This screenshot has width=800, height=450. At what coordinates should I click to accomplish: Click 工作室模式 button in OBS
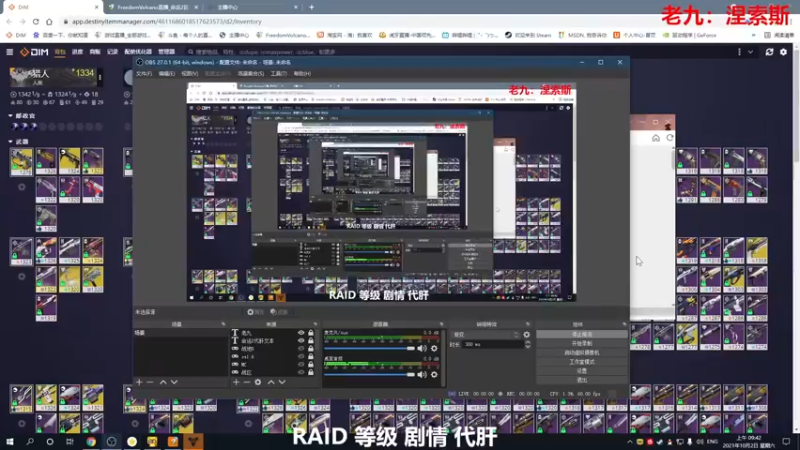[x=582, y=362]
